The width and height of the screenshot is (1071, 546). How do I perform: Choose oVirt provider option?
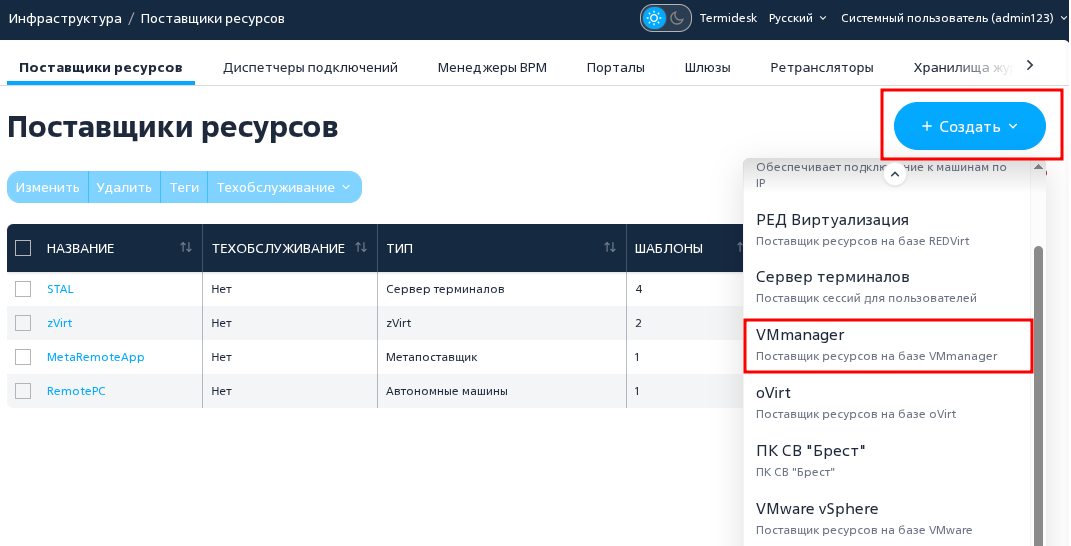(x=887, y=403)
